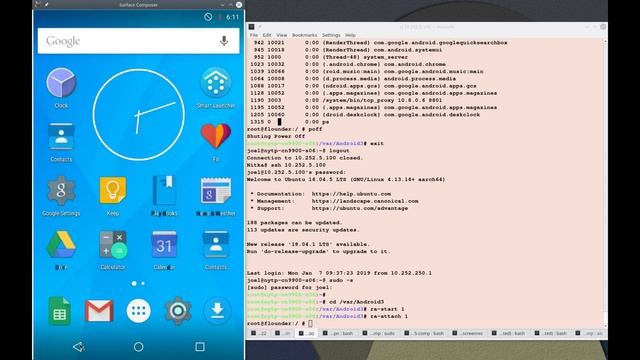Viewport: 640px width, 360px height.
Task: Tap the Android home circle button
Action: (138, 347)
